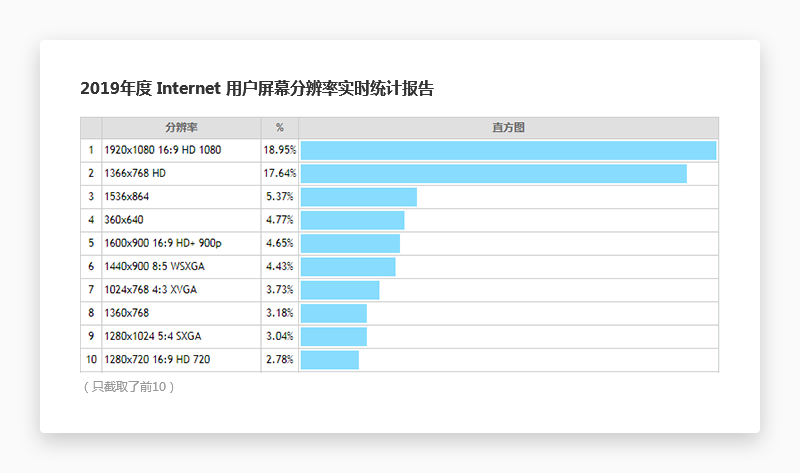Select the 1024x768 4:3 XVGA cell
Screen dimensions: 800x473
click(x=150, y=290)
